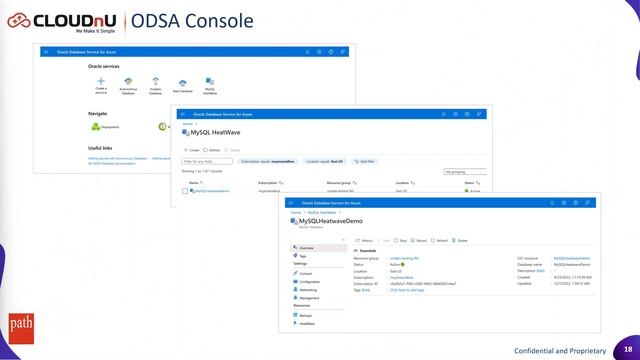Click Home breadcrumb above MySQL HeatWave list title
The image size is (640, 360).
coord(187,124)
